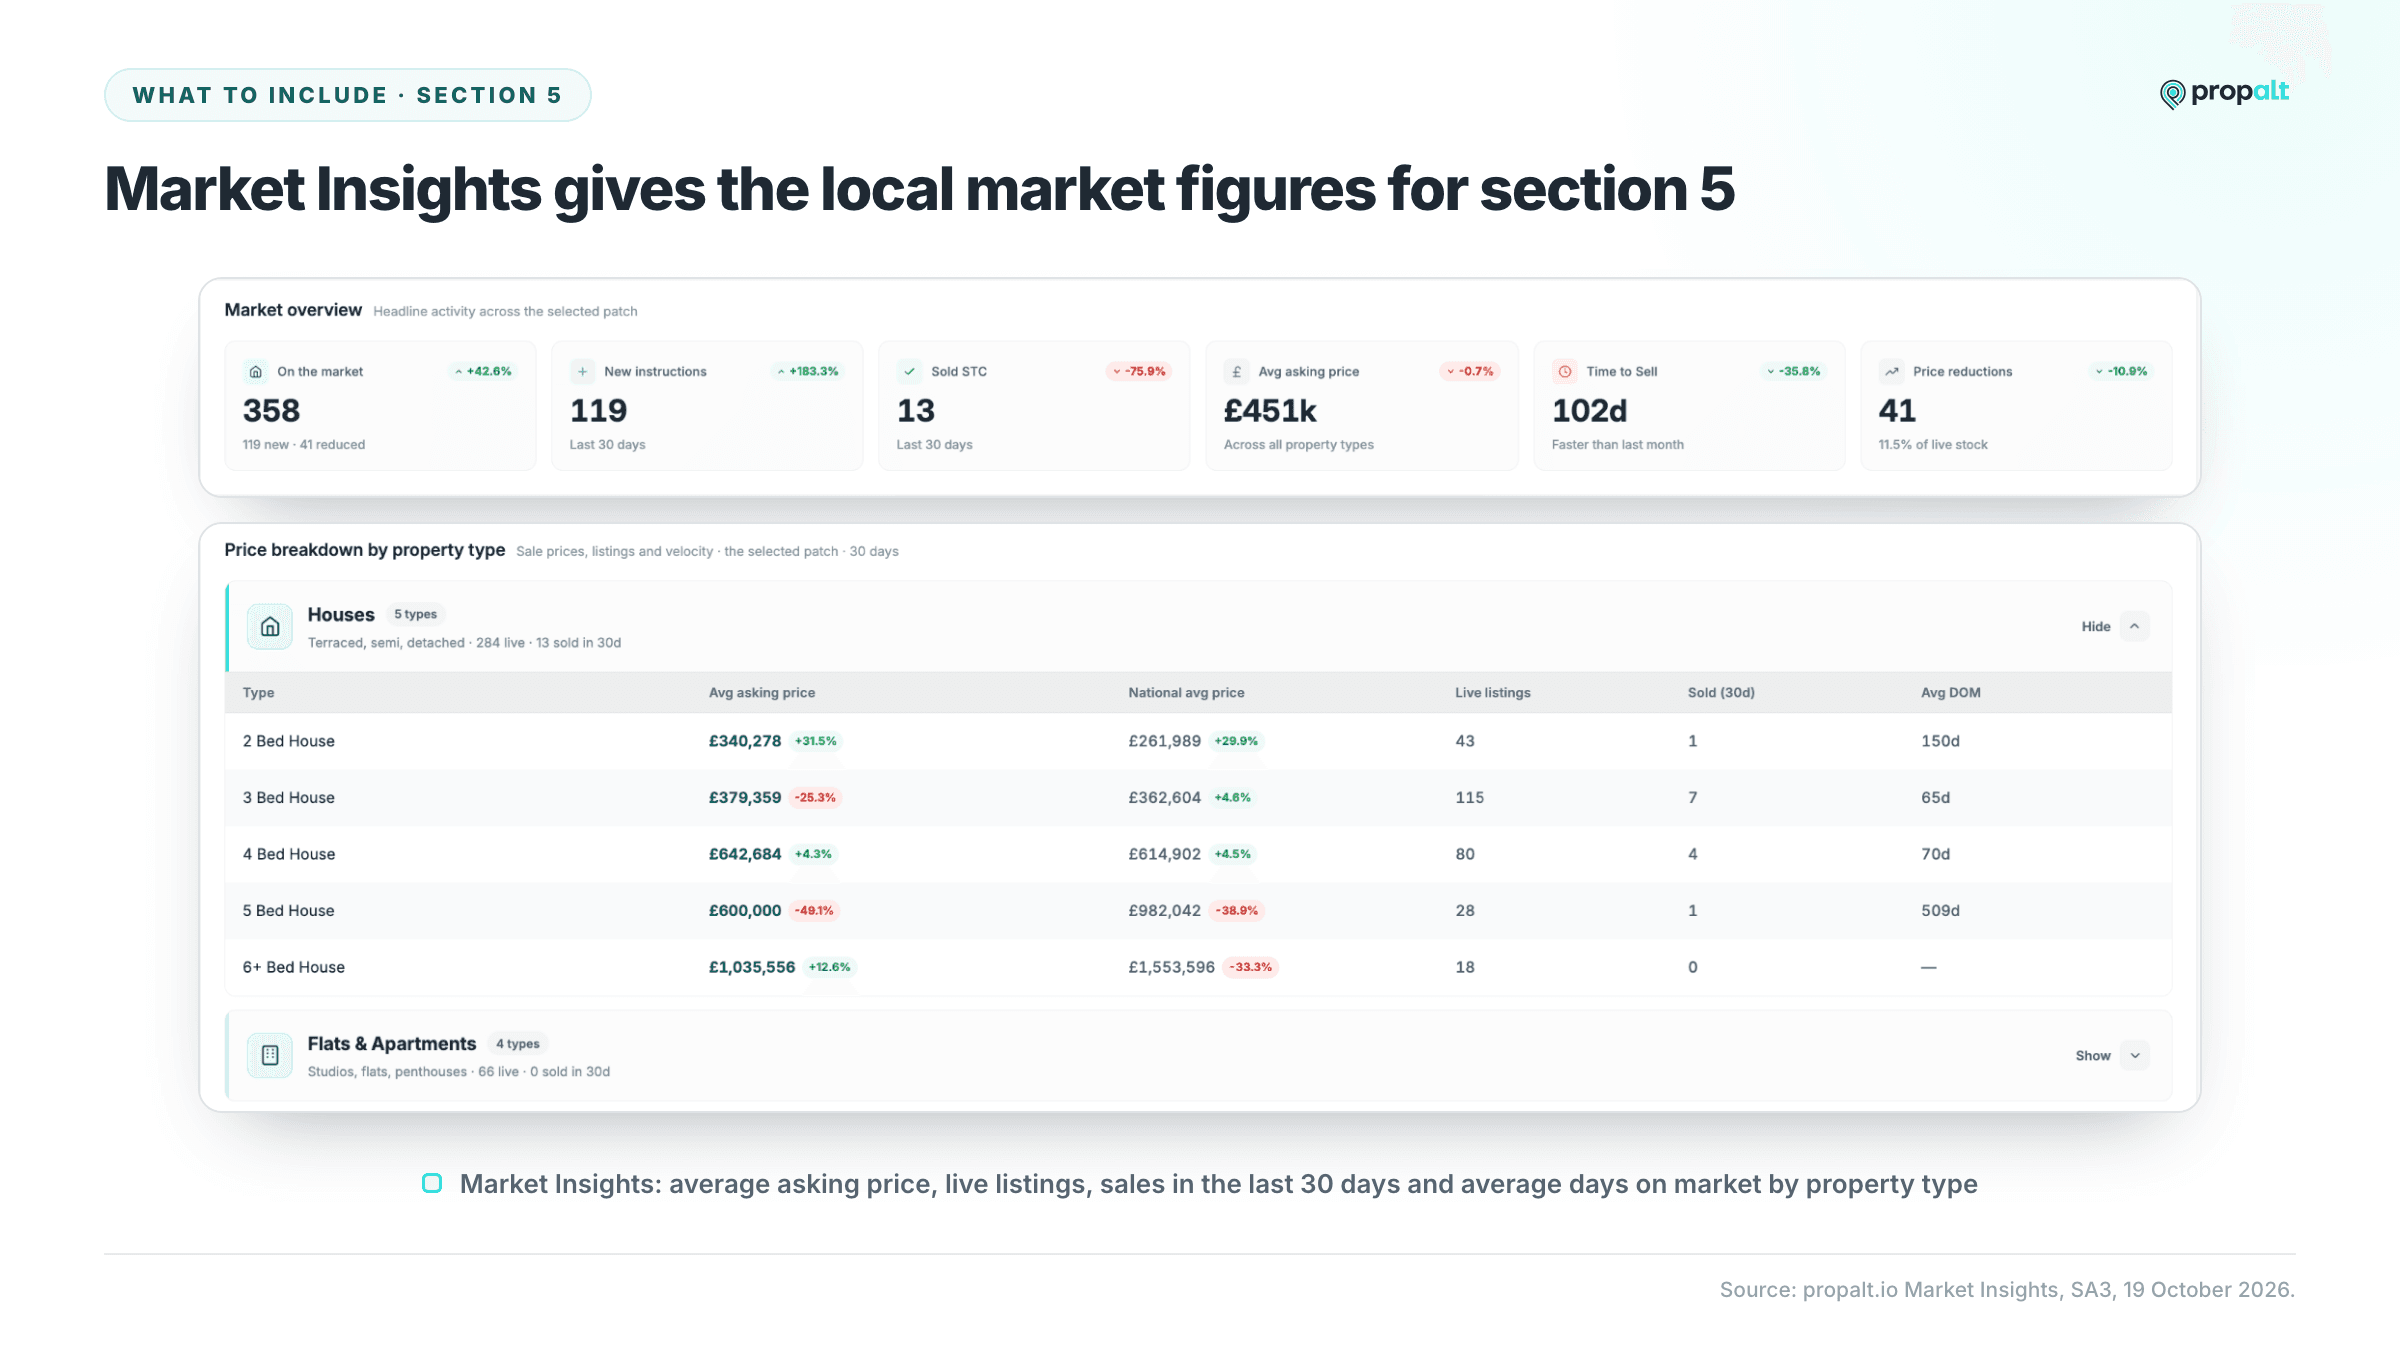Click the Houses section house icon
The image size is (2400, 1350).
(x=270, y=627)
